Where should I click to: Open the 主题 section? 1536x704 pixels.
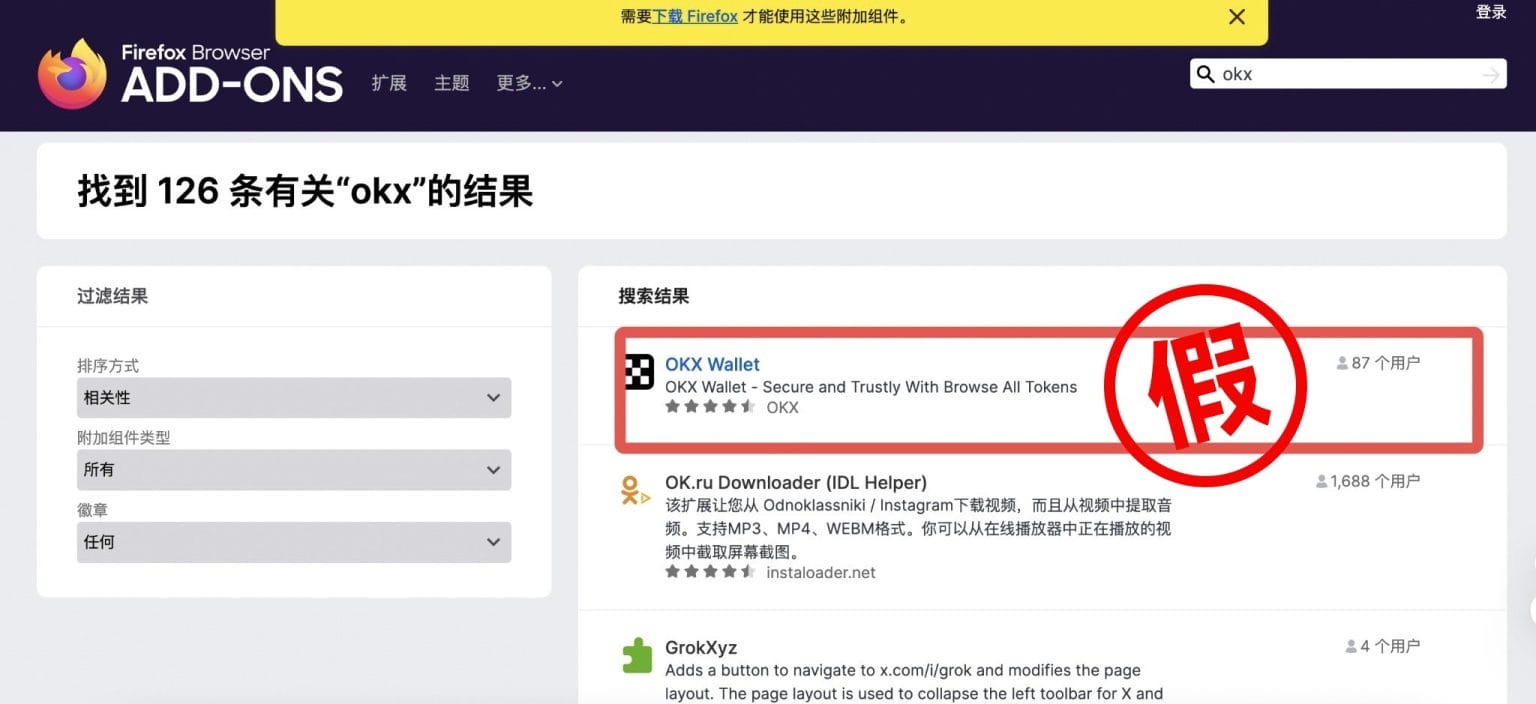coord(451,84)
